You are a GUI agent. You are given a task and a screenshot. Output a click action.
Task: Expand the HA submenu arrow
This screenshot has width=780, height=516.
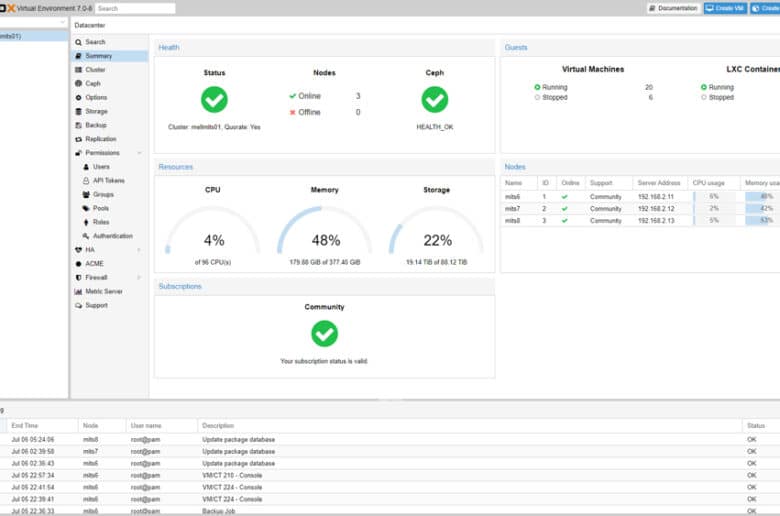139,250
